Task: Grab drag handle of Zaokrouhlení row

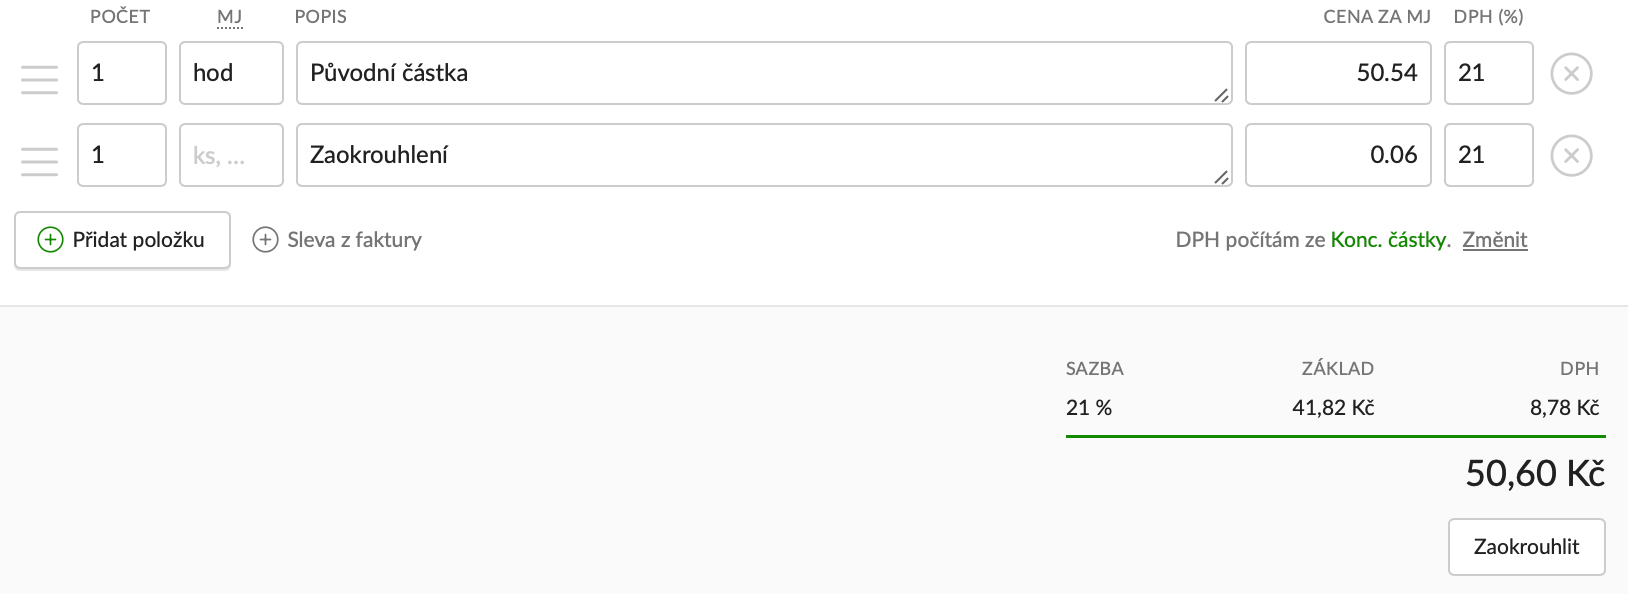Action: 40,161
